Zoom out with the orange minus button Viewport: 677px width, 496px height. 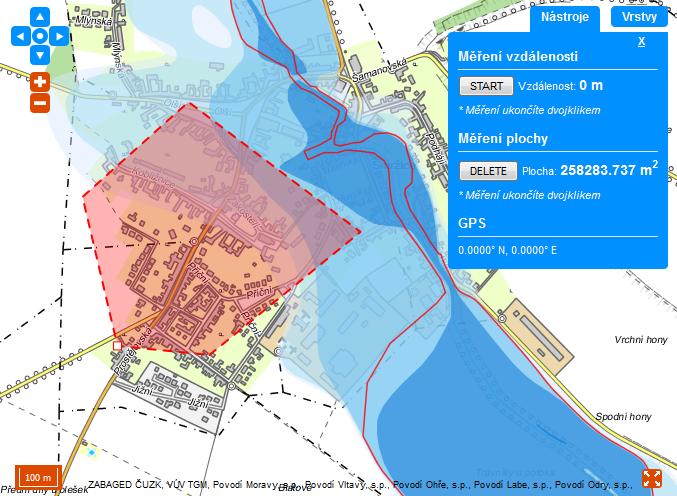click(x=39, y=102)
